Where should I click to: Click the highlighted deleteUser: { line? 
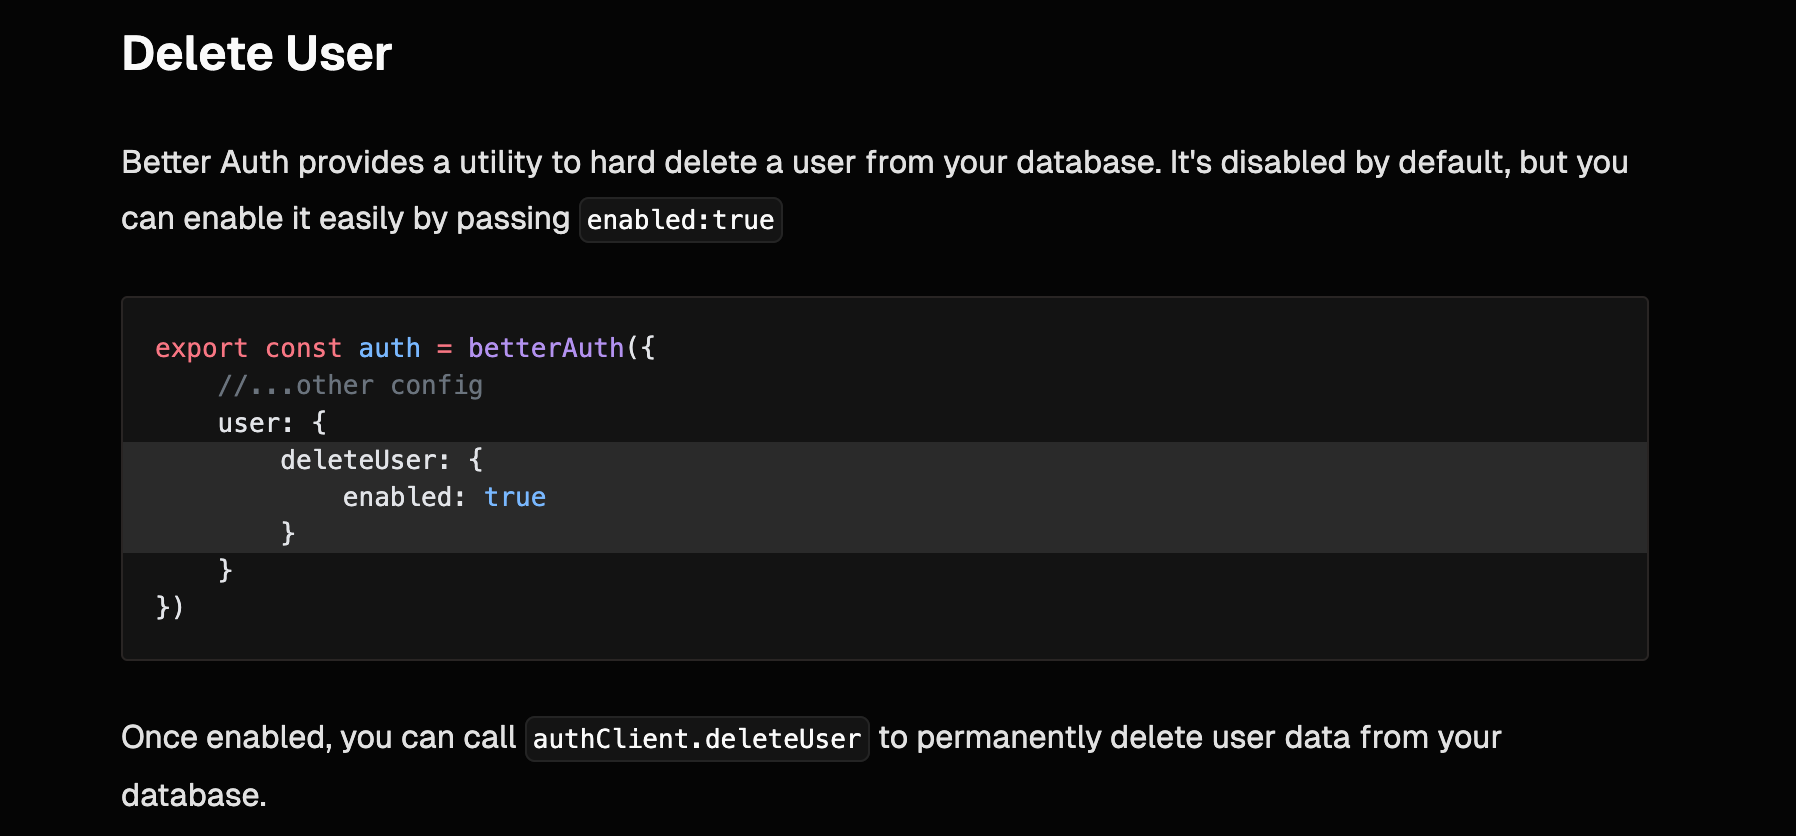click(x=884, y=460)
